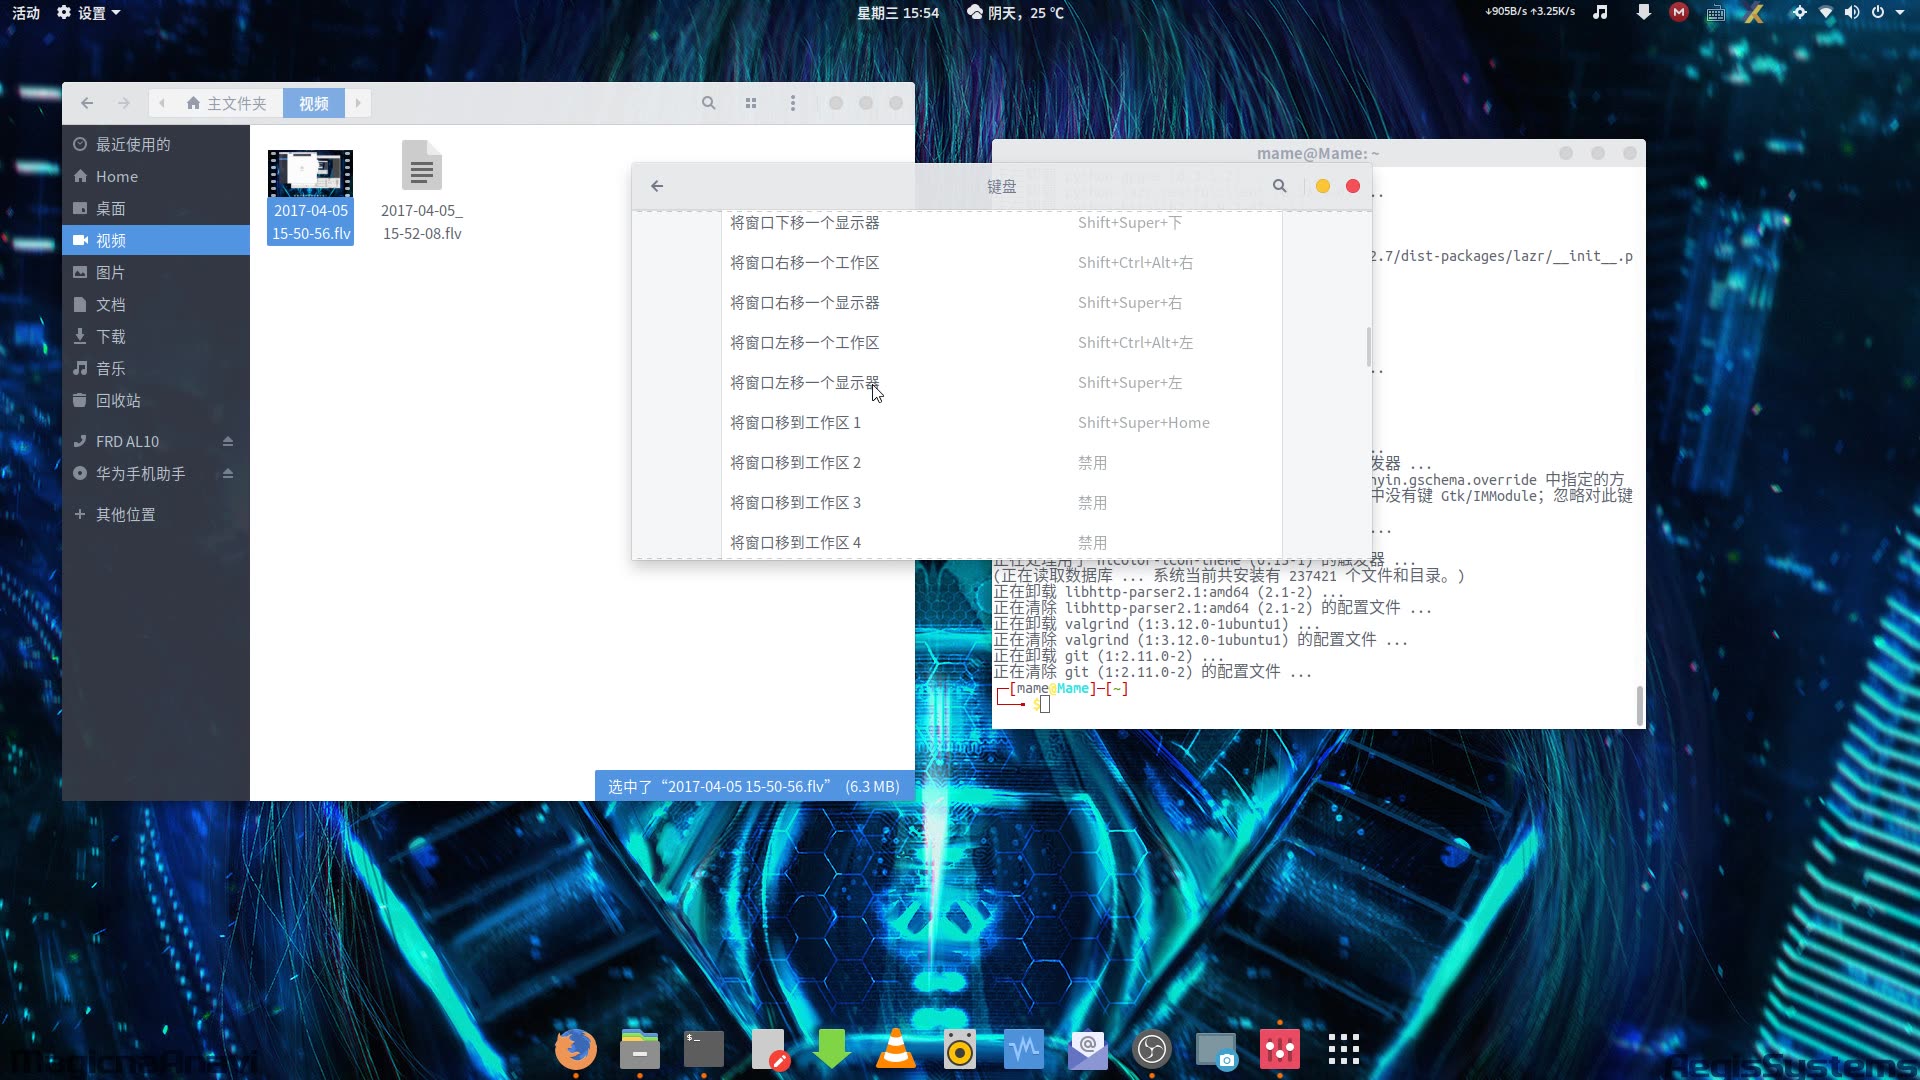Open 活动 activities overview
The image size is (1920, 1080).
26,12
